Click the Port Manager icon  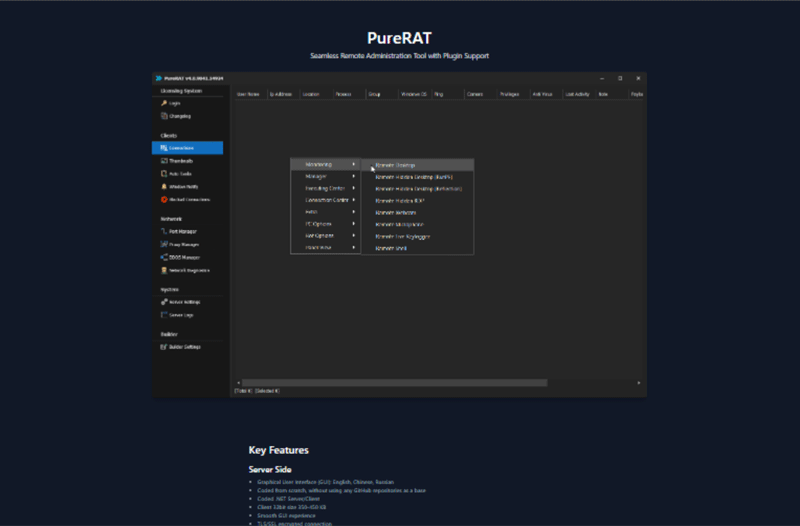[164, 231]
